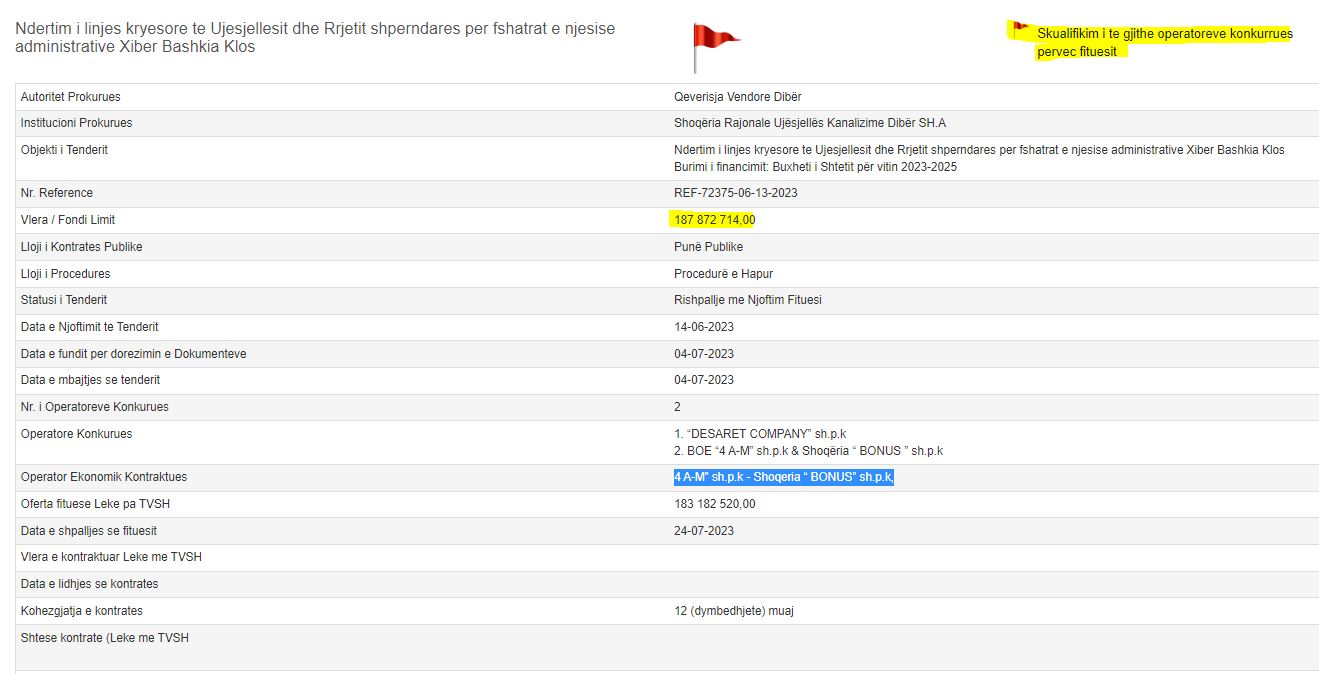Click the date 14-06-2023
1319x674 pixels.
[704, 327]
